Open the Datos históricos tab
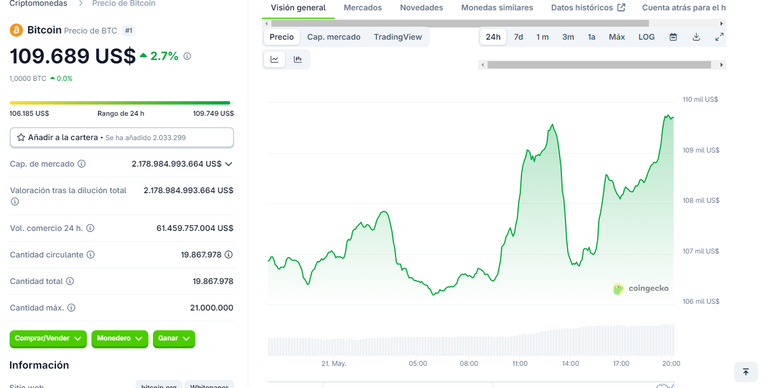The image size is (768, 388). tap(588, 8)
